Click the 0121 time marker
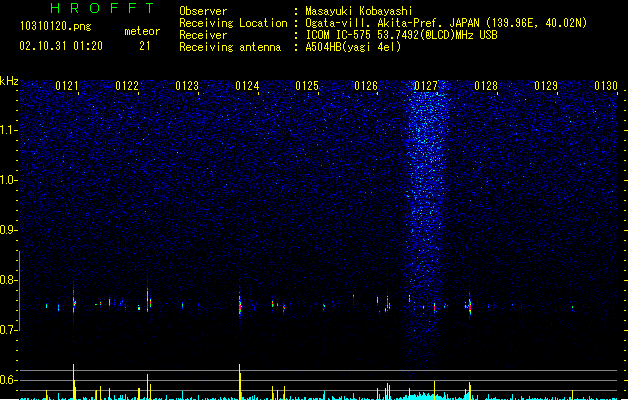 click(x=67, y=86)
